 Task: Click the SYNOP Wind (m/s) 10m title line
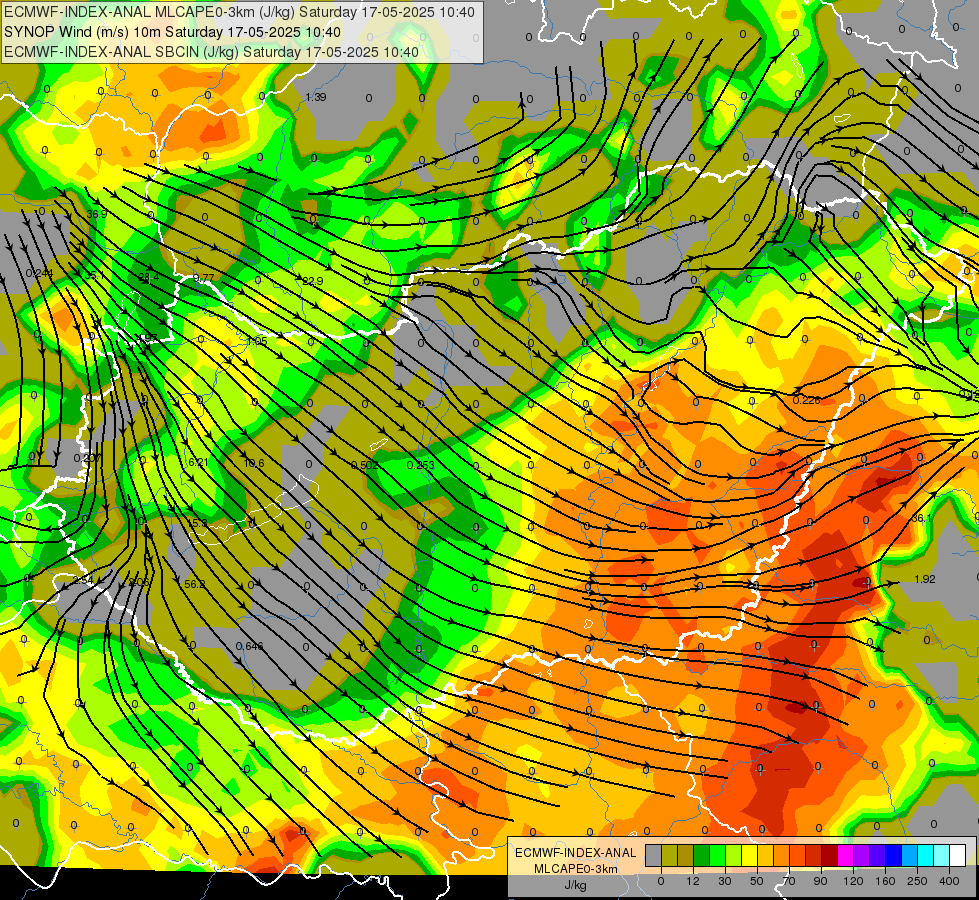(x=172, y=32)
